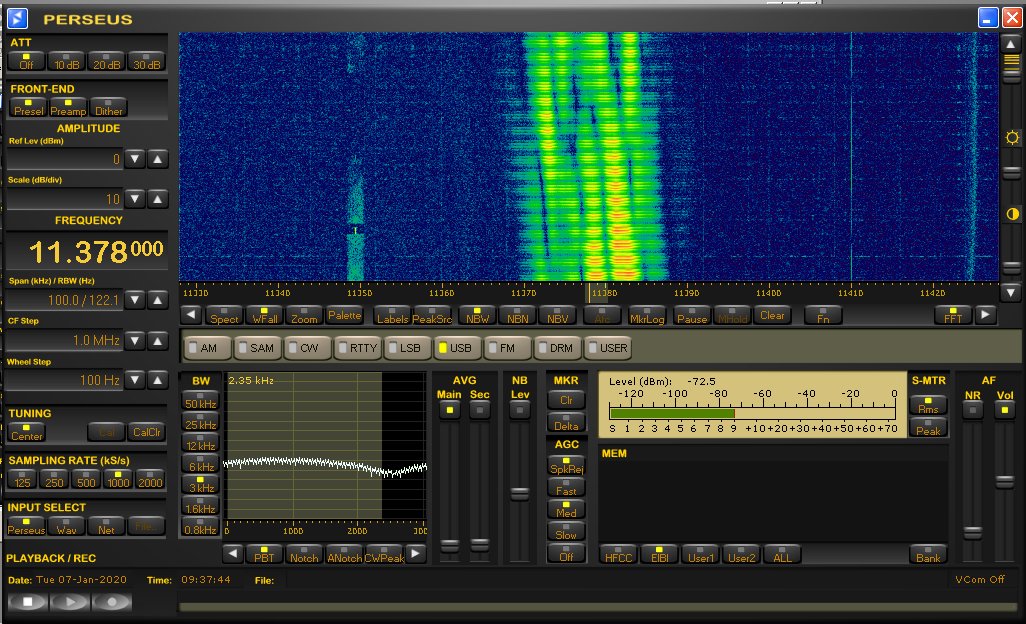Click waterfall scroll up arrow
This screenshot has height=624, width=1026.
pos(1011,44)
